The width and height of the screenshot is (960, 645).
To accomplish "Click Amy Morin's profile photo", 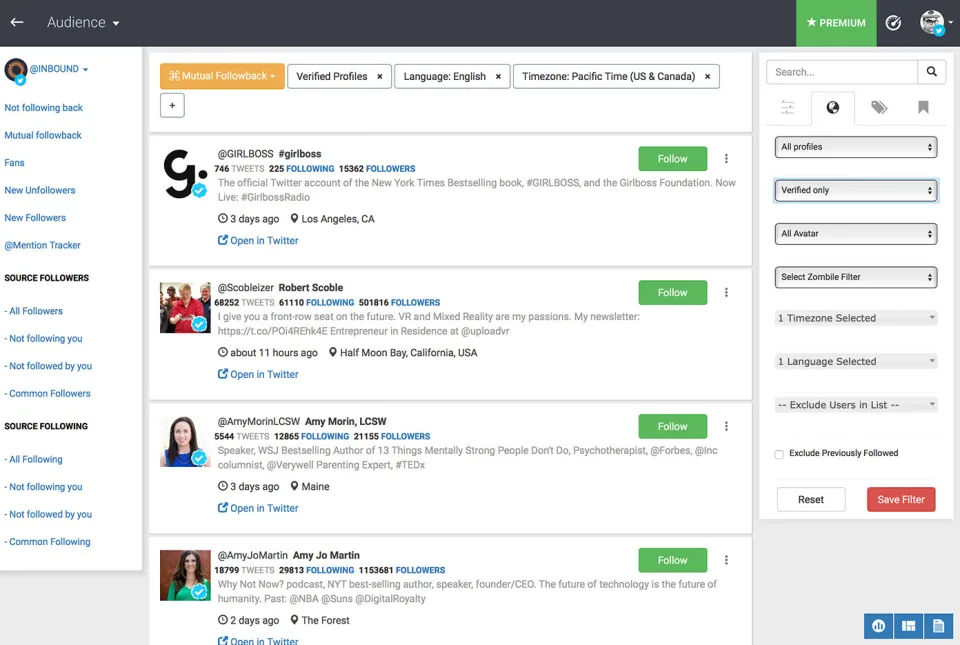I will point(185,441).
